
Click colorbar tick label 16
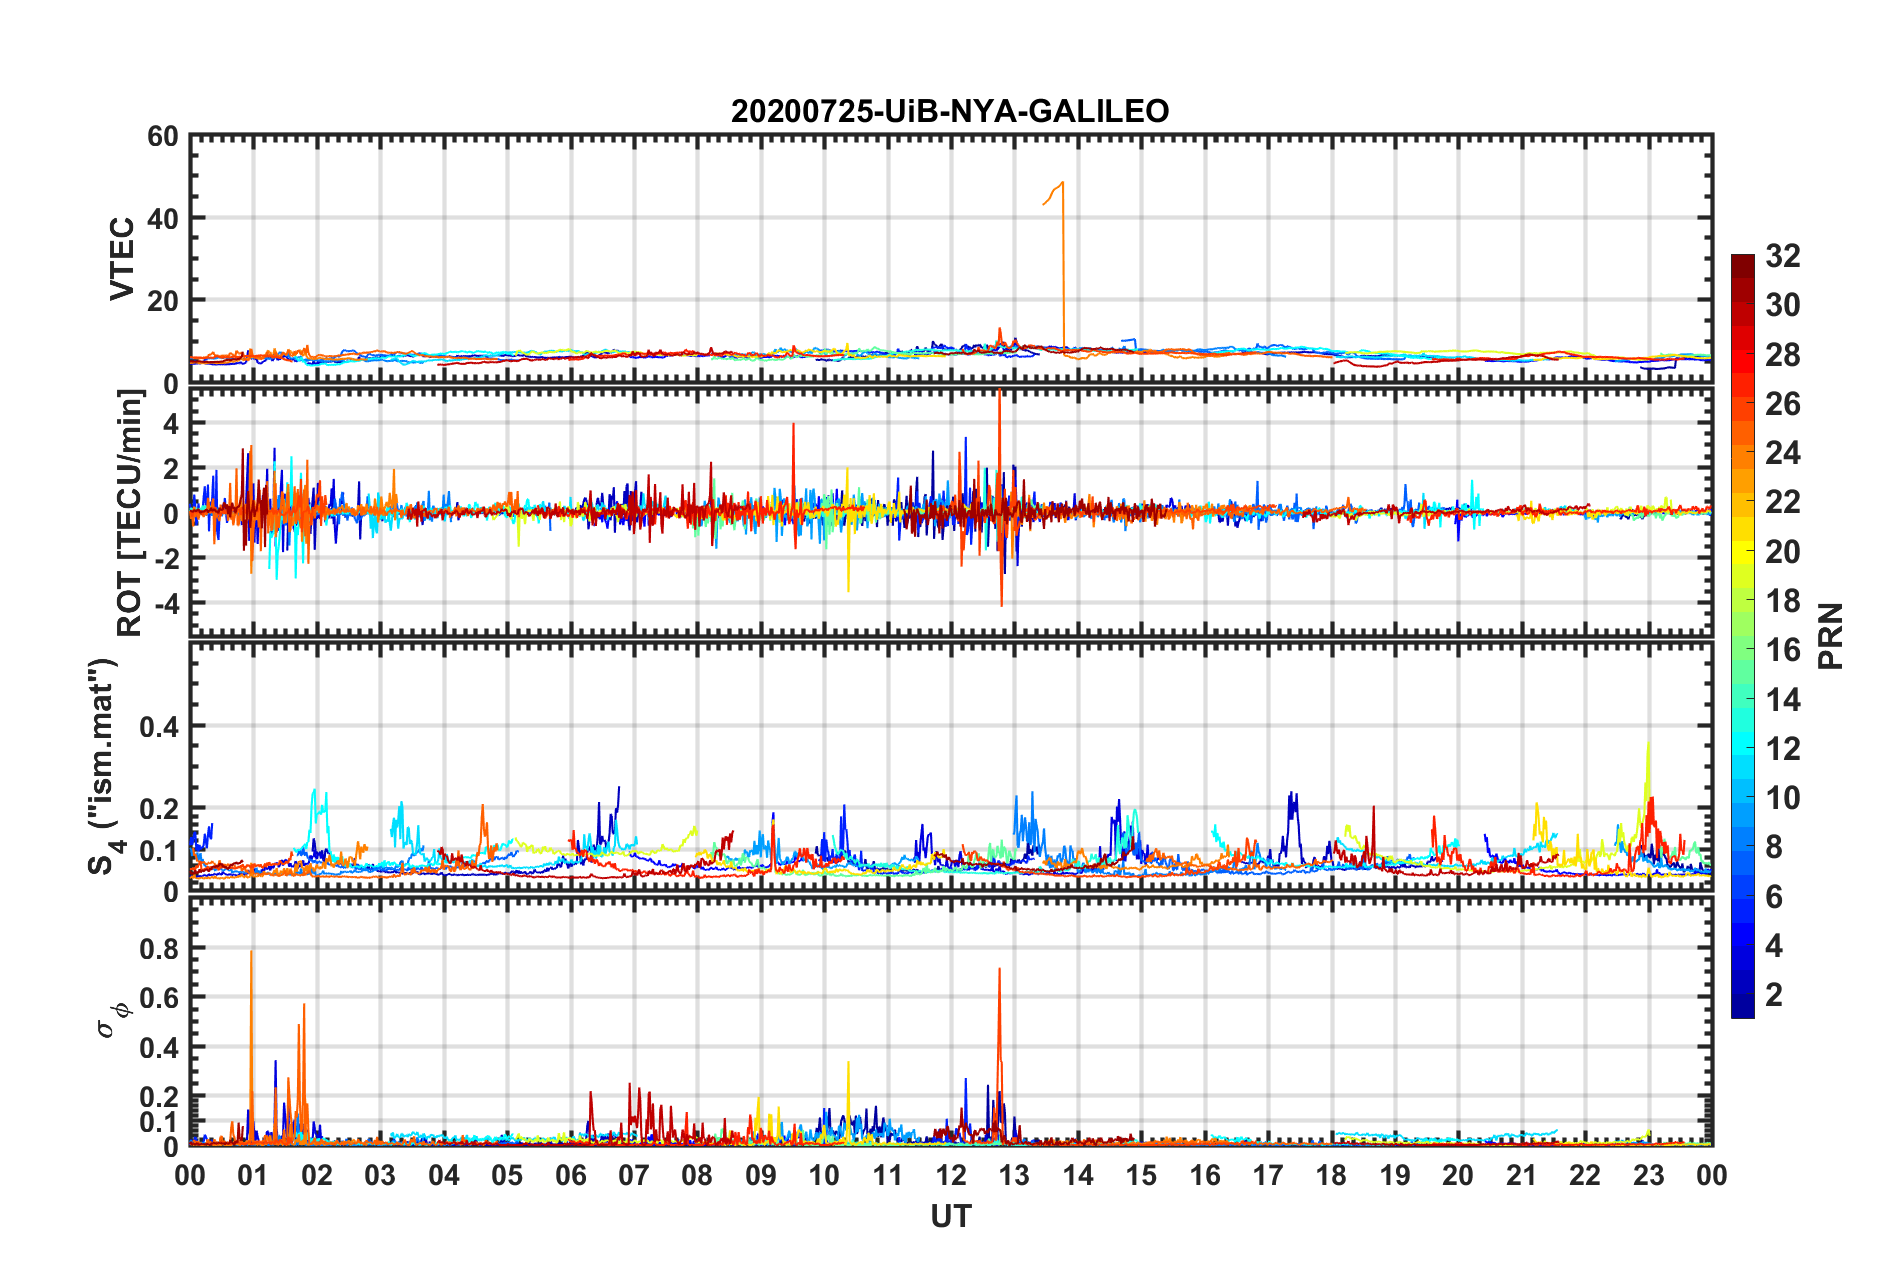coord(1783,650)
